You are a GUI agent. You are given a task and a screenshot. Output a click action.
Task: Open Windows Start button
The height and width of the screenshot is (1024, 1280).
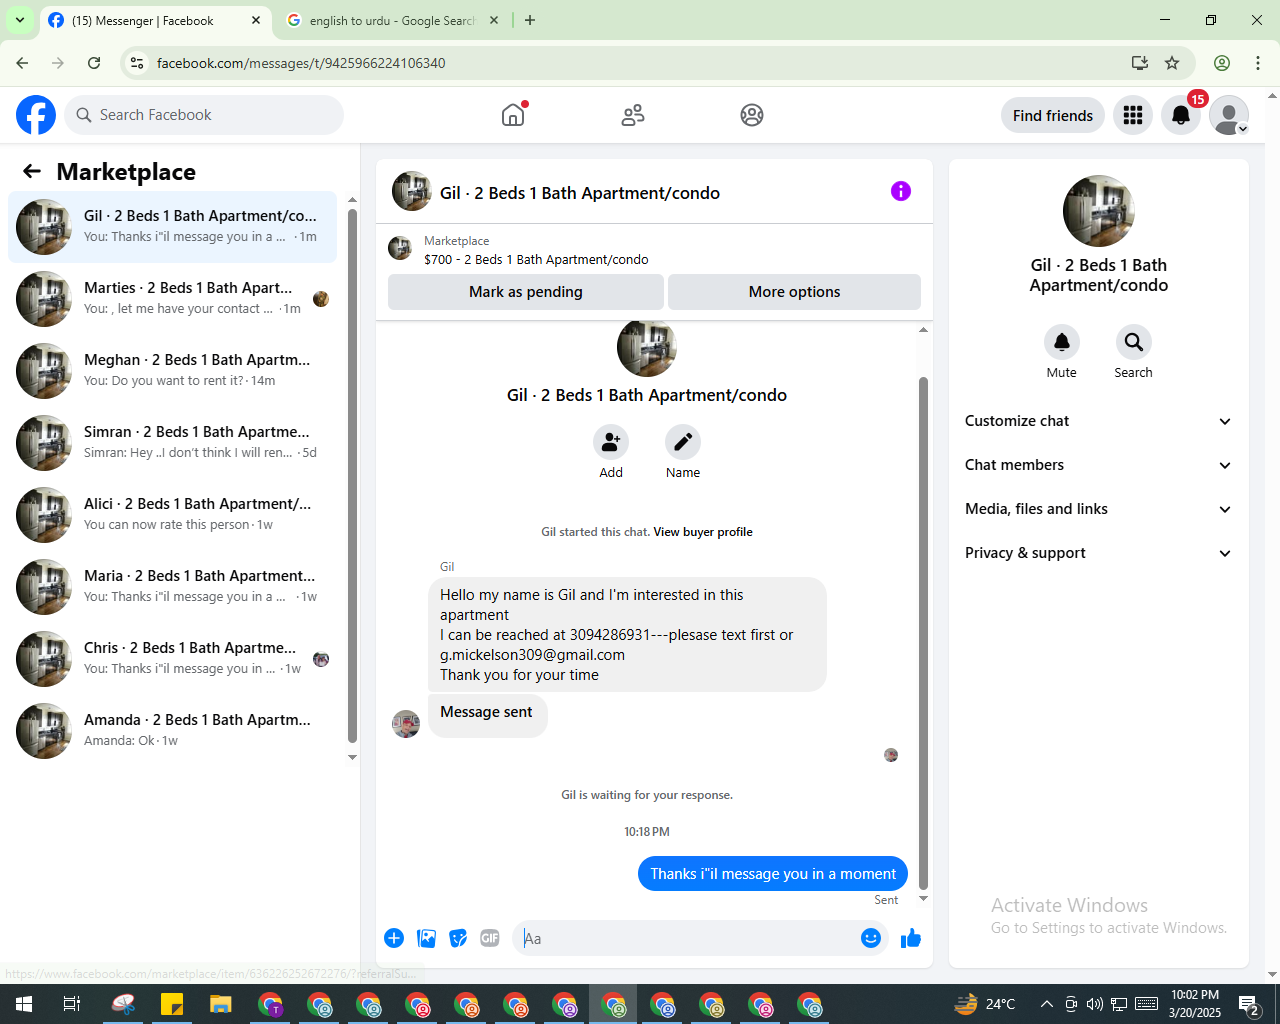[24, 1004]
